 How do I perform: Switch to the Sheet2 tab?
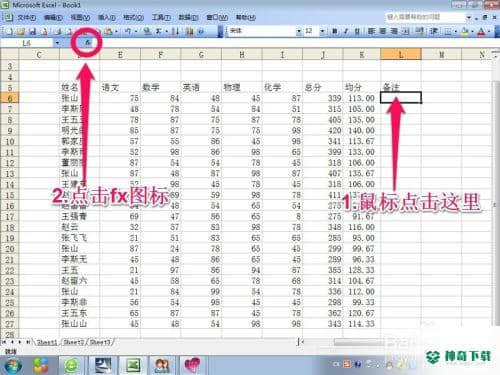(74, 342)
